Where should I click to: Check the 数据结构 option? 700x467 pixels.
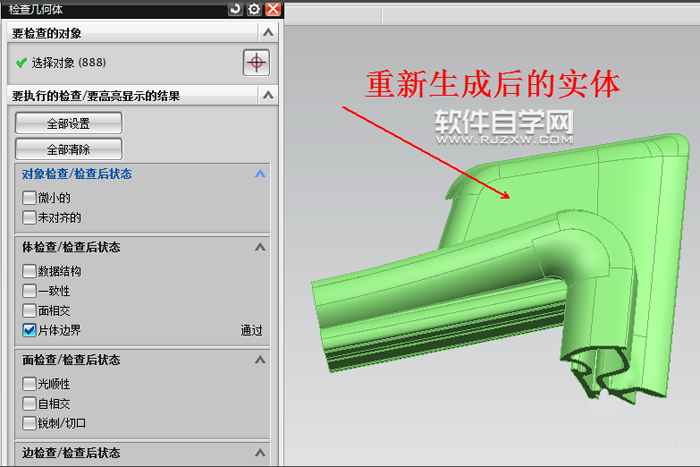(x=29, y=271)
